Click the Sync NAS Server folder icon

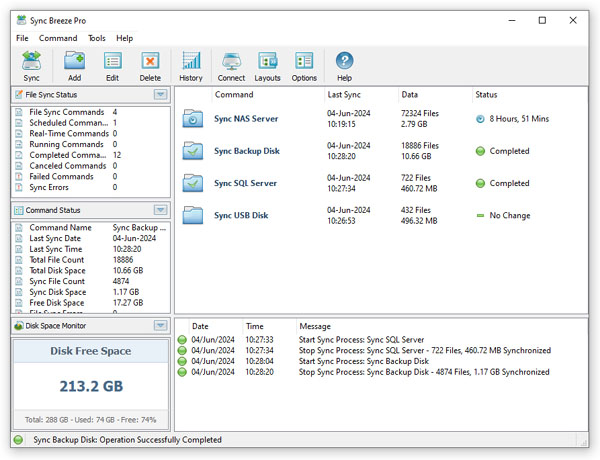point(193,119)
